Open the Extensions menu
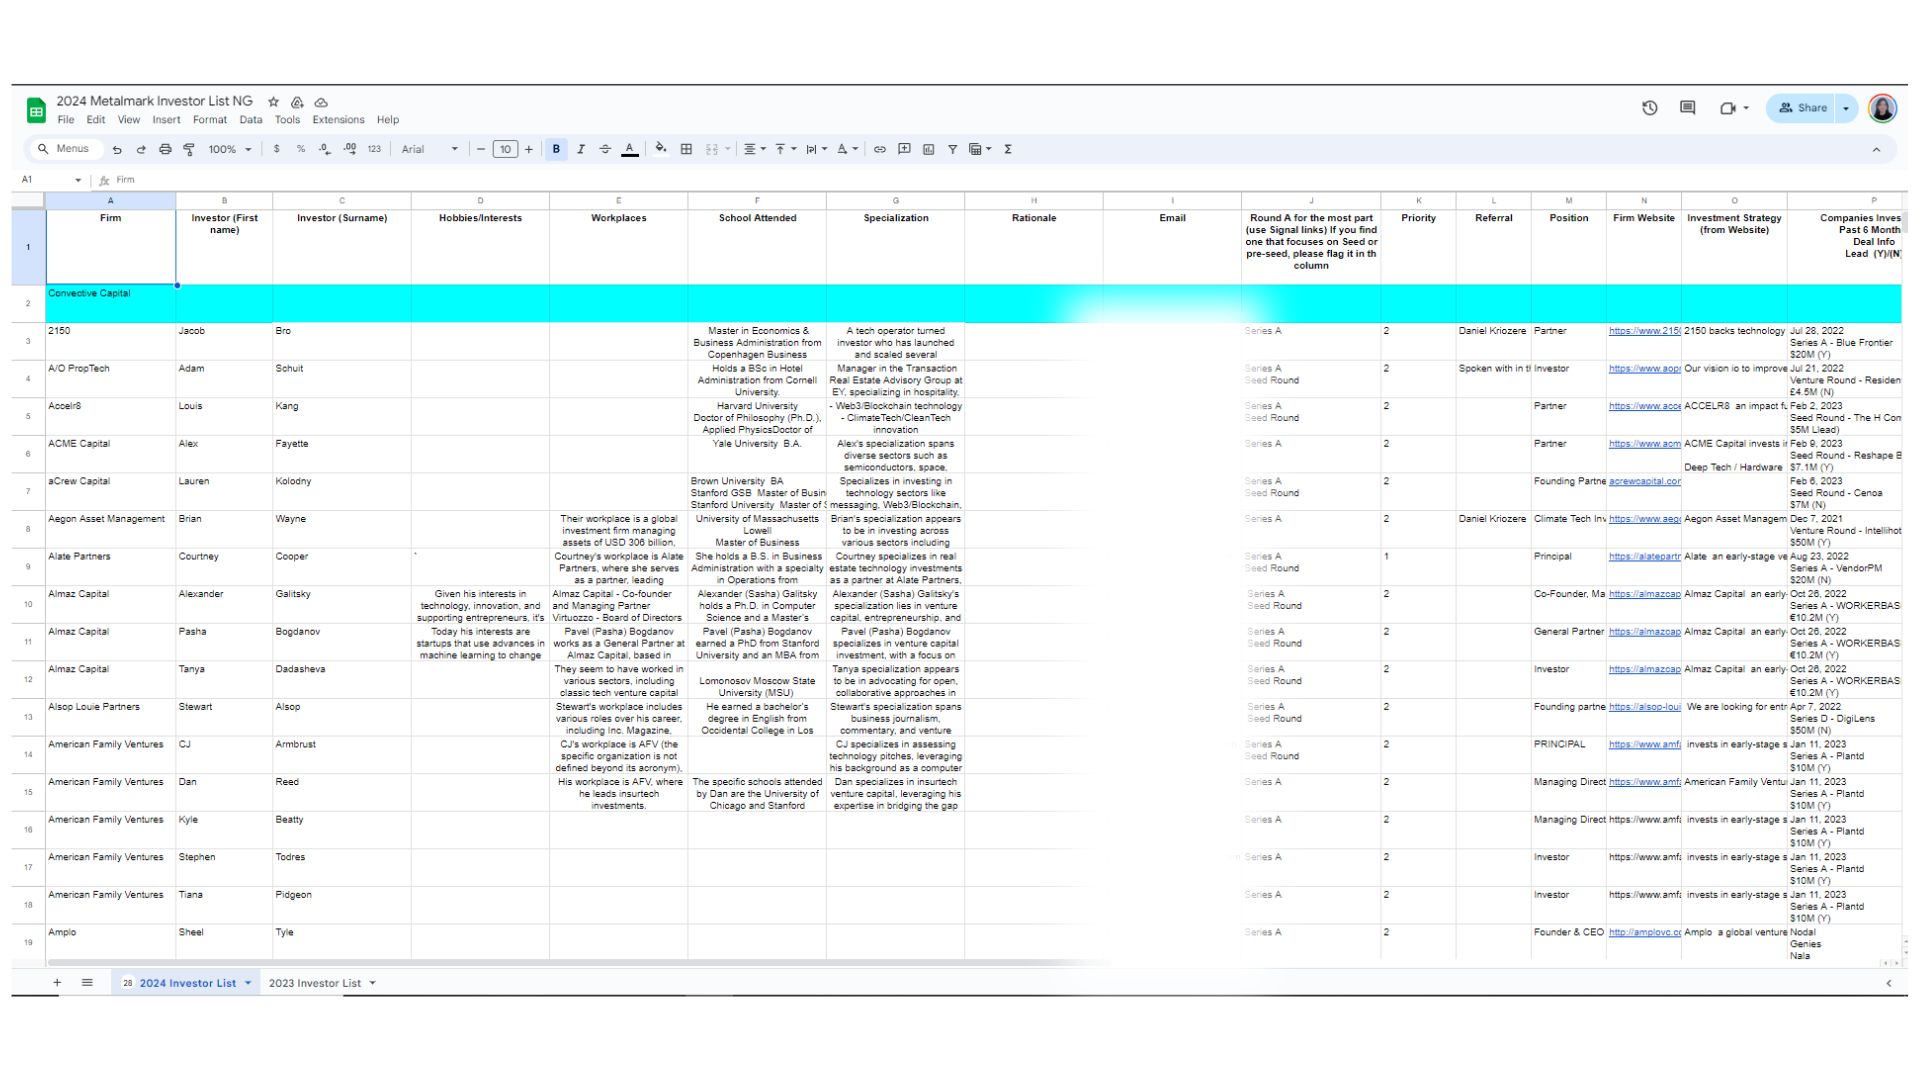Viewport: 1920px width, 1080px height. [338, 120]
